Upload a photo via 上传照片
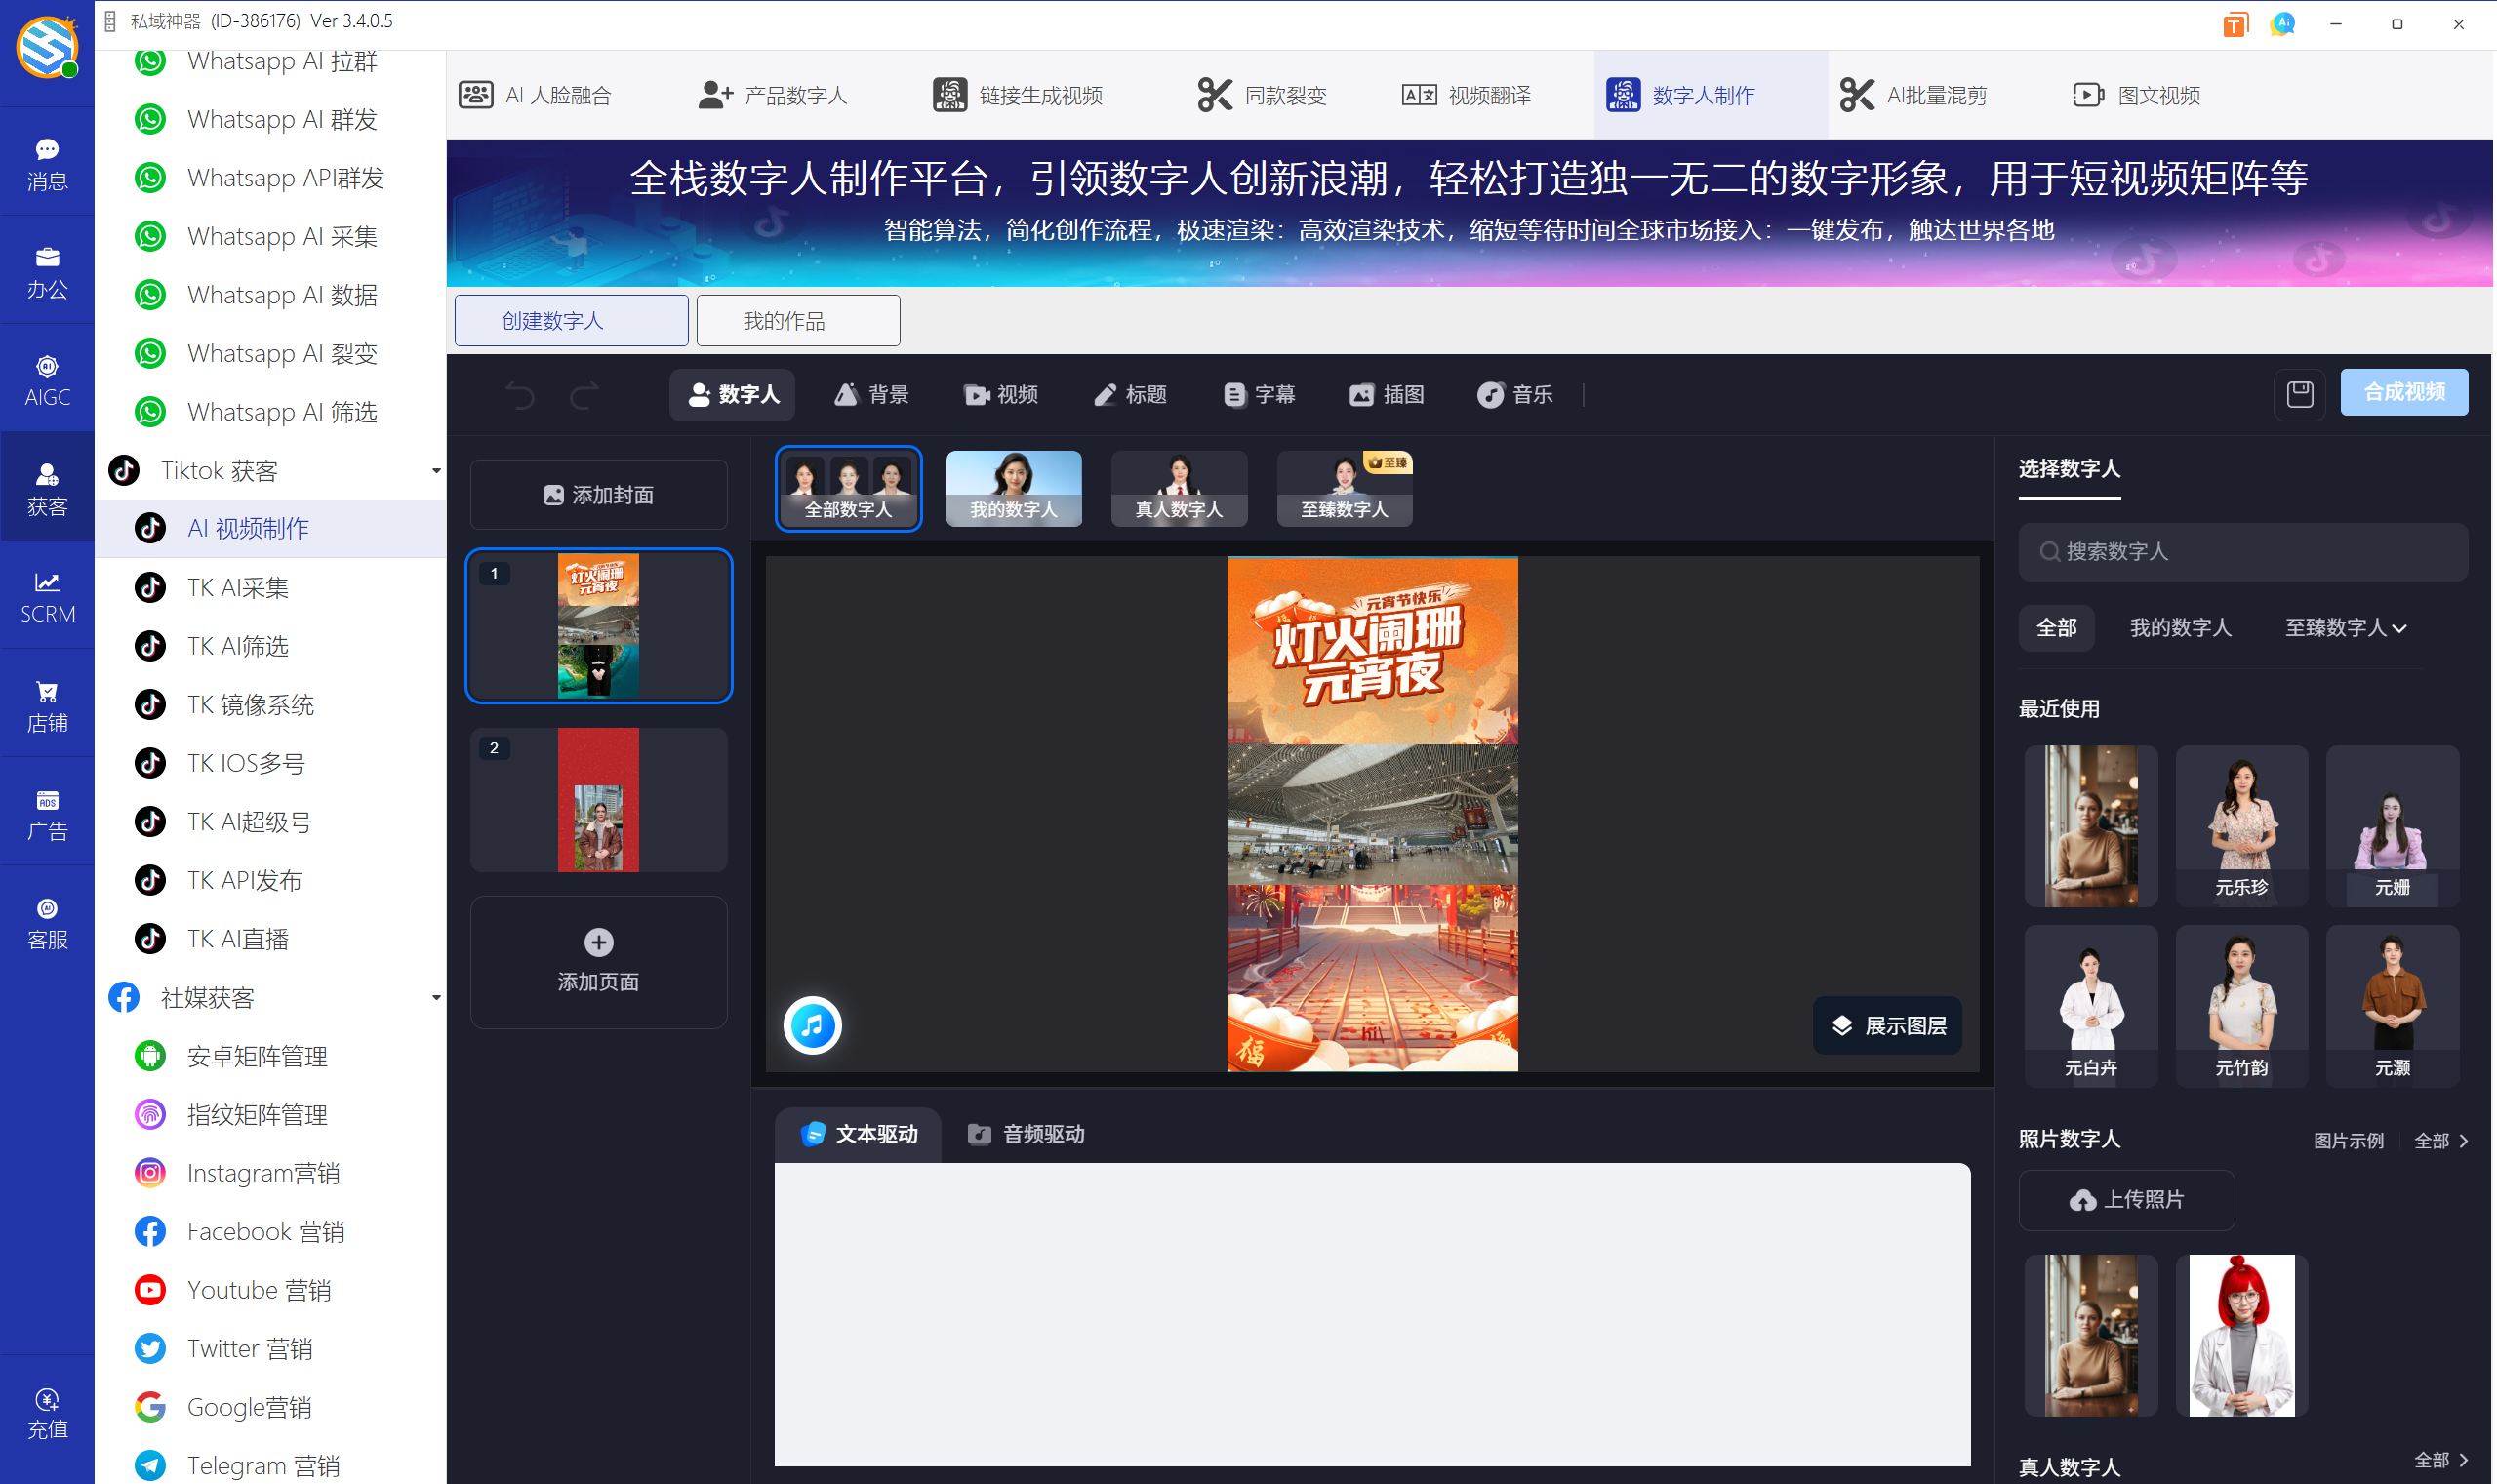This screenshot has width=2497, height=1484. (2126, 1200)
